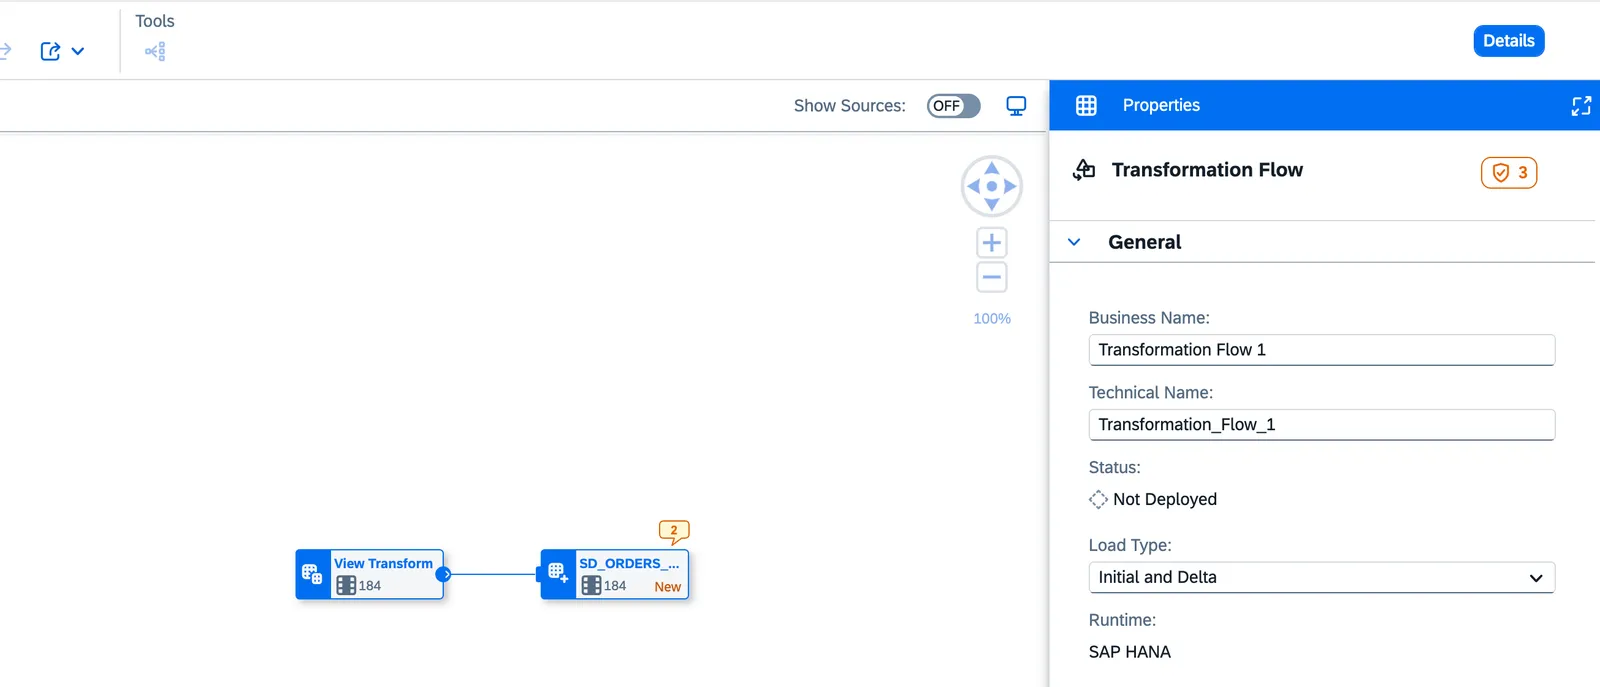
Task: Collapse the General section chevron
Action: click(1074, 242)
